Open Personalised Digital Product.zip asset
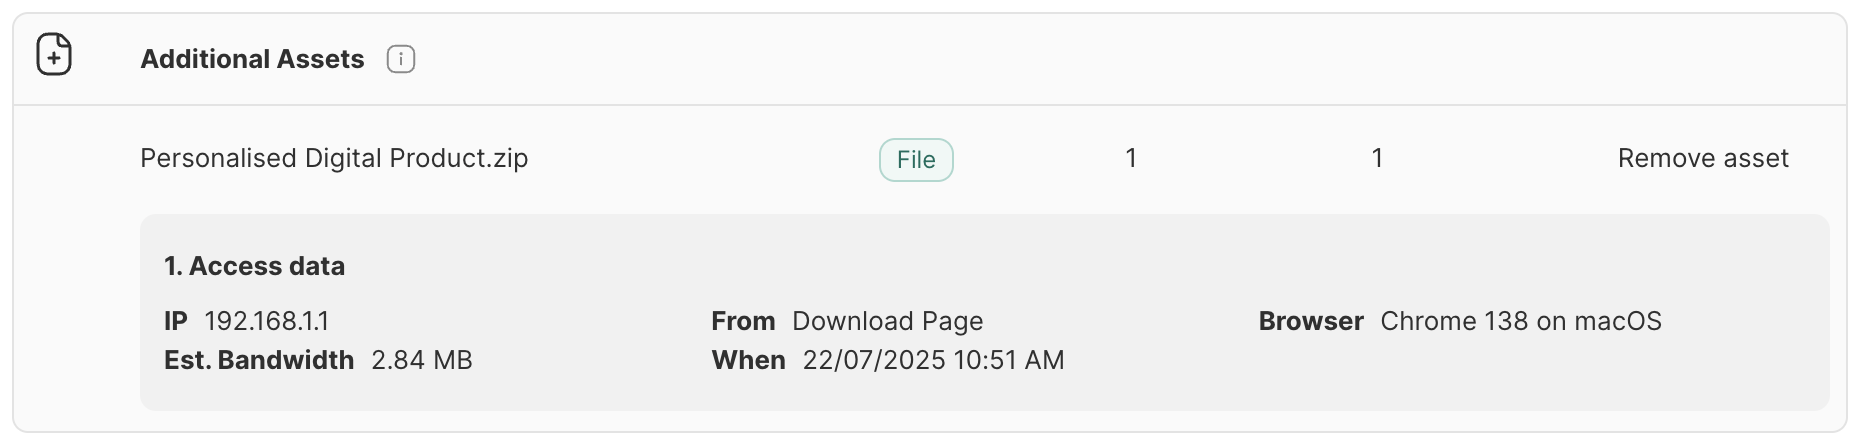1860x444 pixels. click(x=334, y=158)
